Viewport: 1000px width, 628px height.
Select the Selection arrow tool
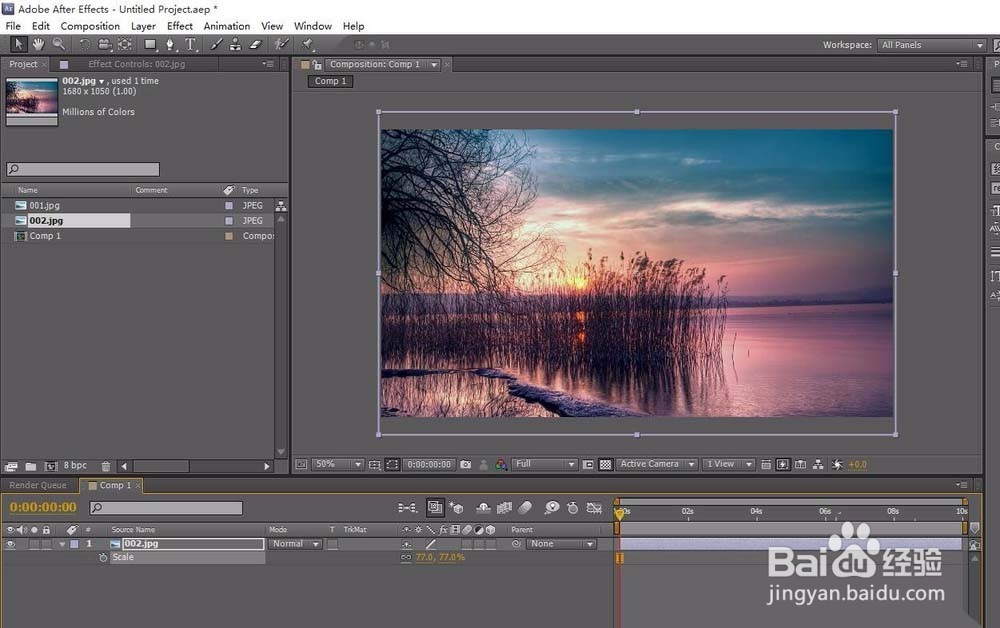point(18,44)
